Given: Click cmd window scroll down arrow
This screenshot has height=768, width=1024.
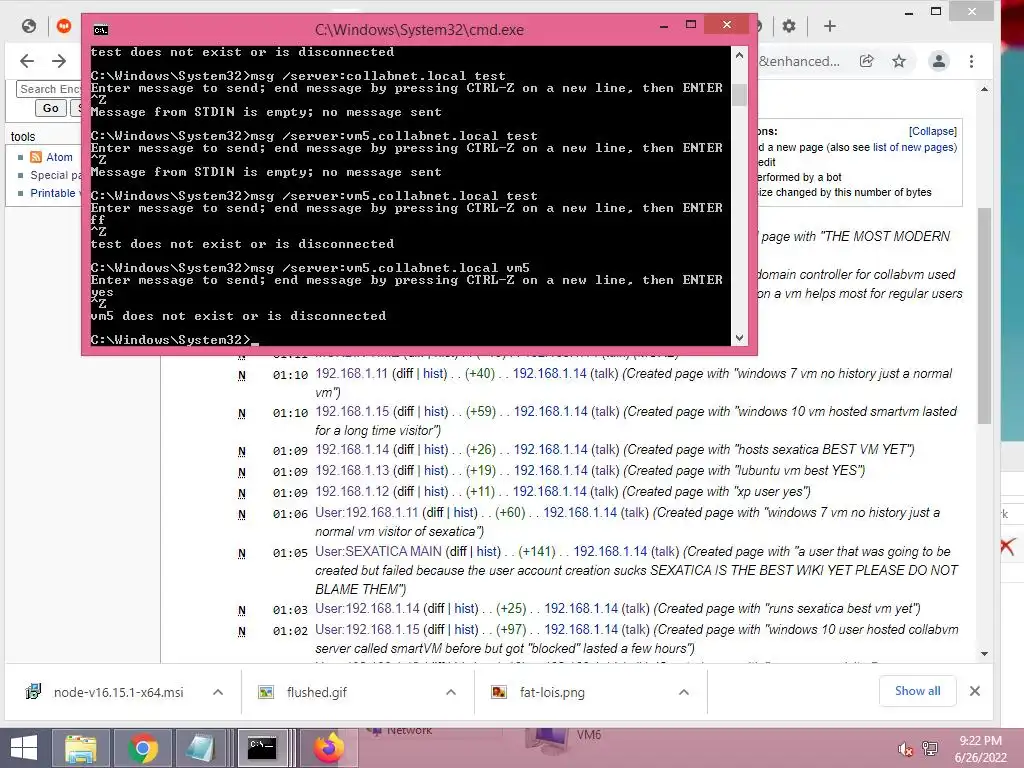Looking at the screenshot, I should [739, 338].
